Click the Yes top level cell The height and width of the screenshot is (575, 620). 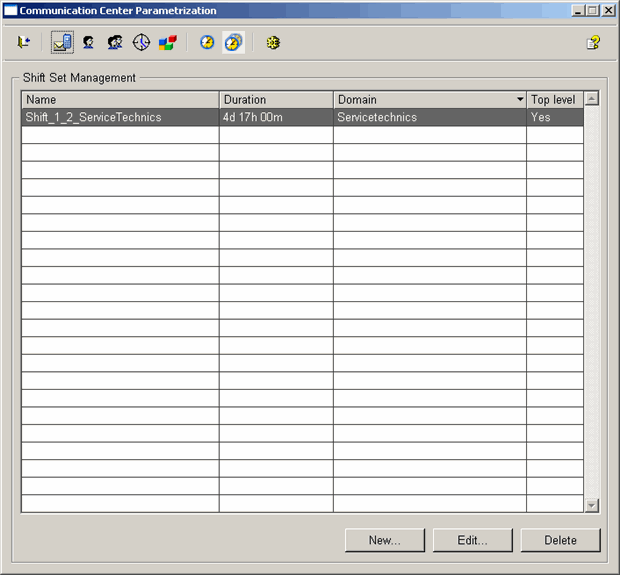coord(555,117)
